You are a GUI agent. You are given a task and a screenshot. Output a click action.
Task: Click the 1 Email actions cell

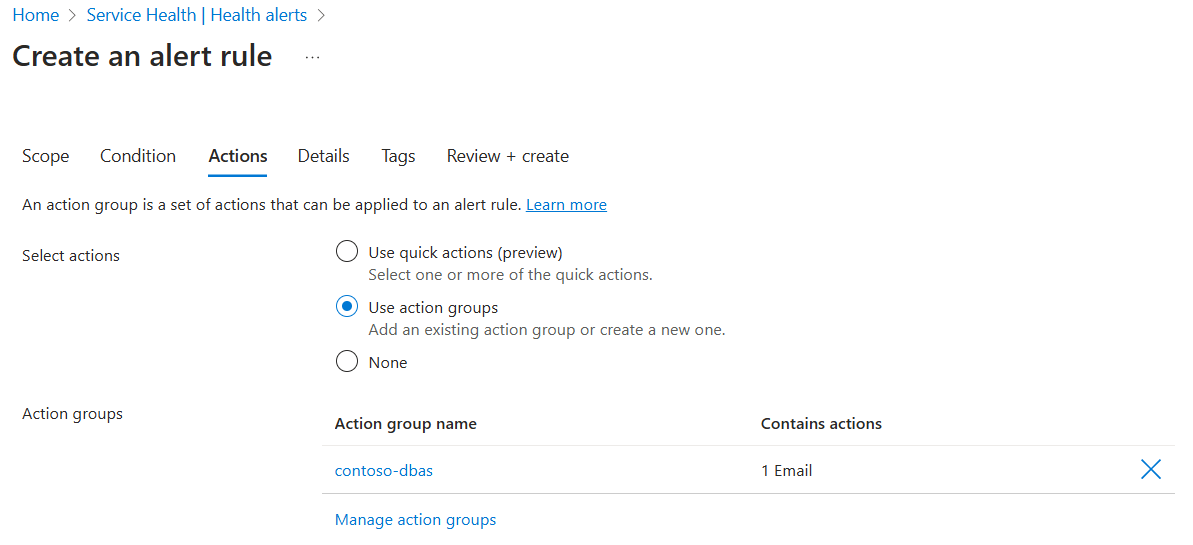coord(787,470)
